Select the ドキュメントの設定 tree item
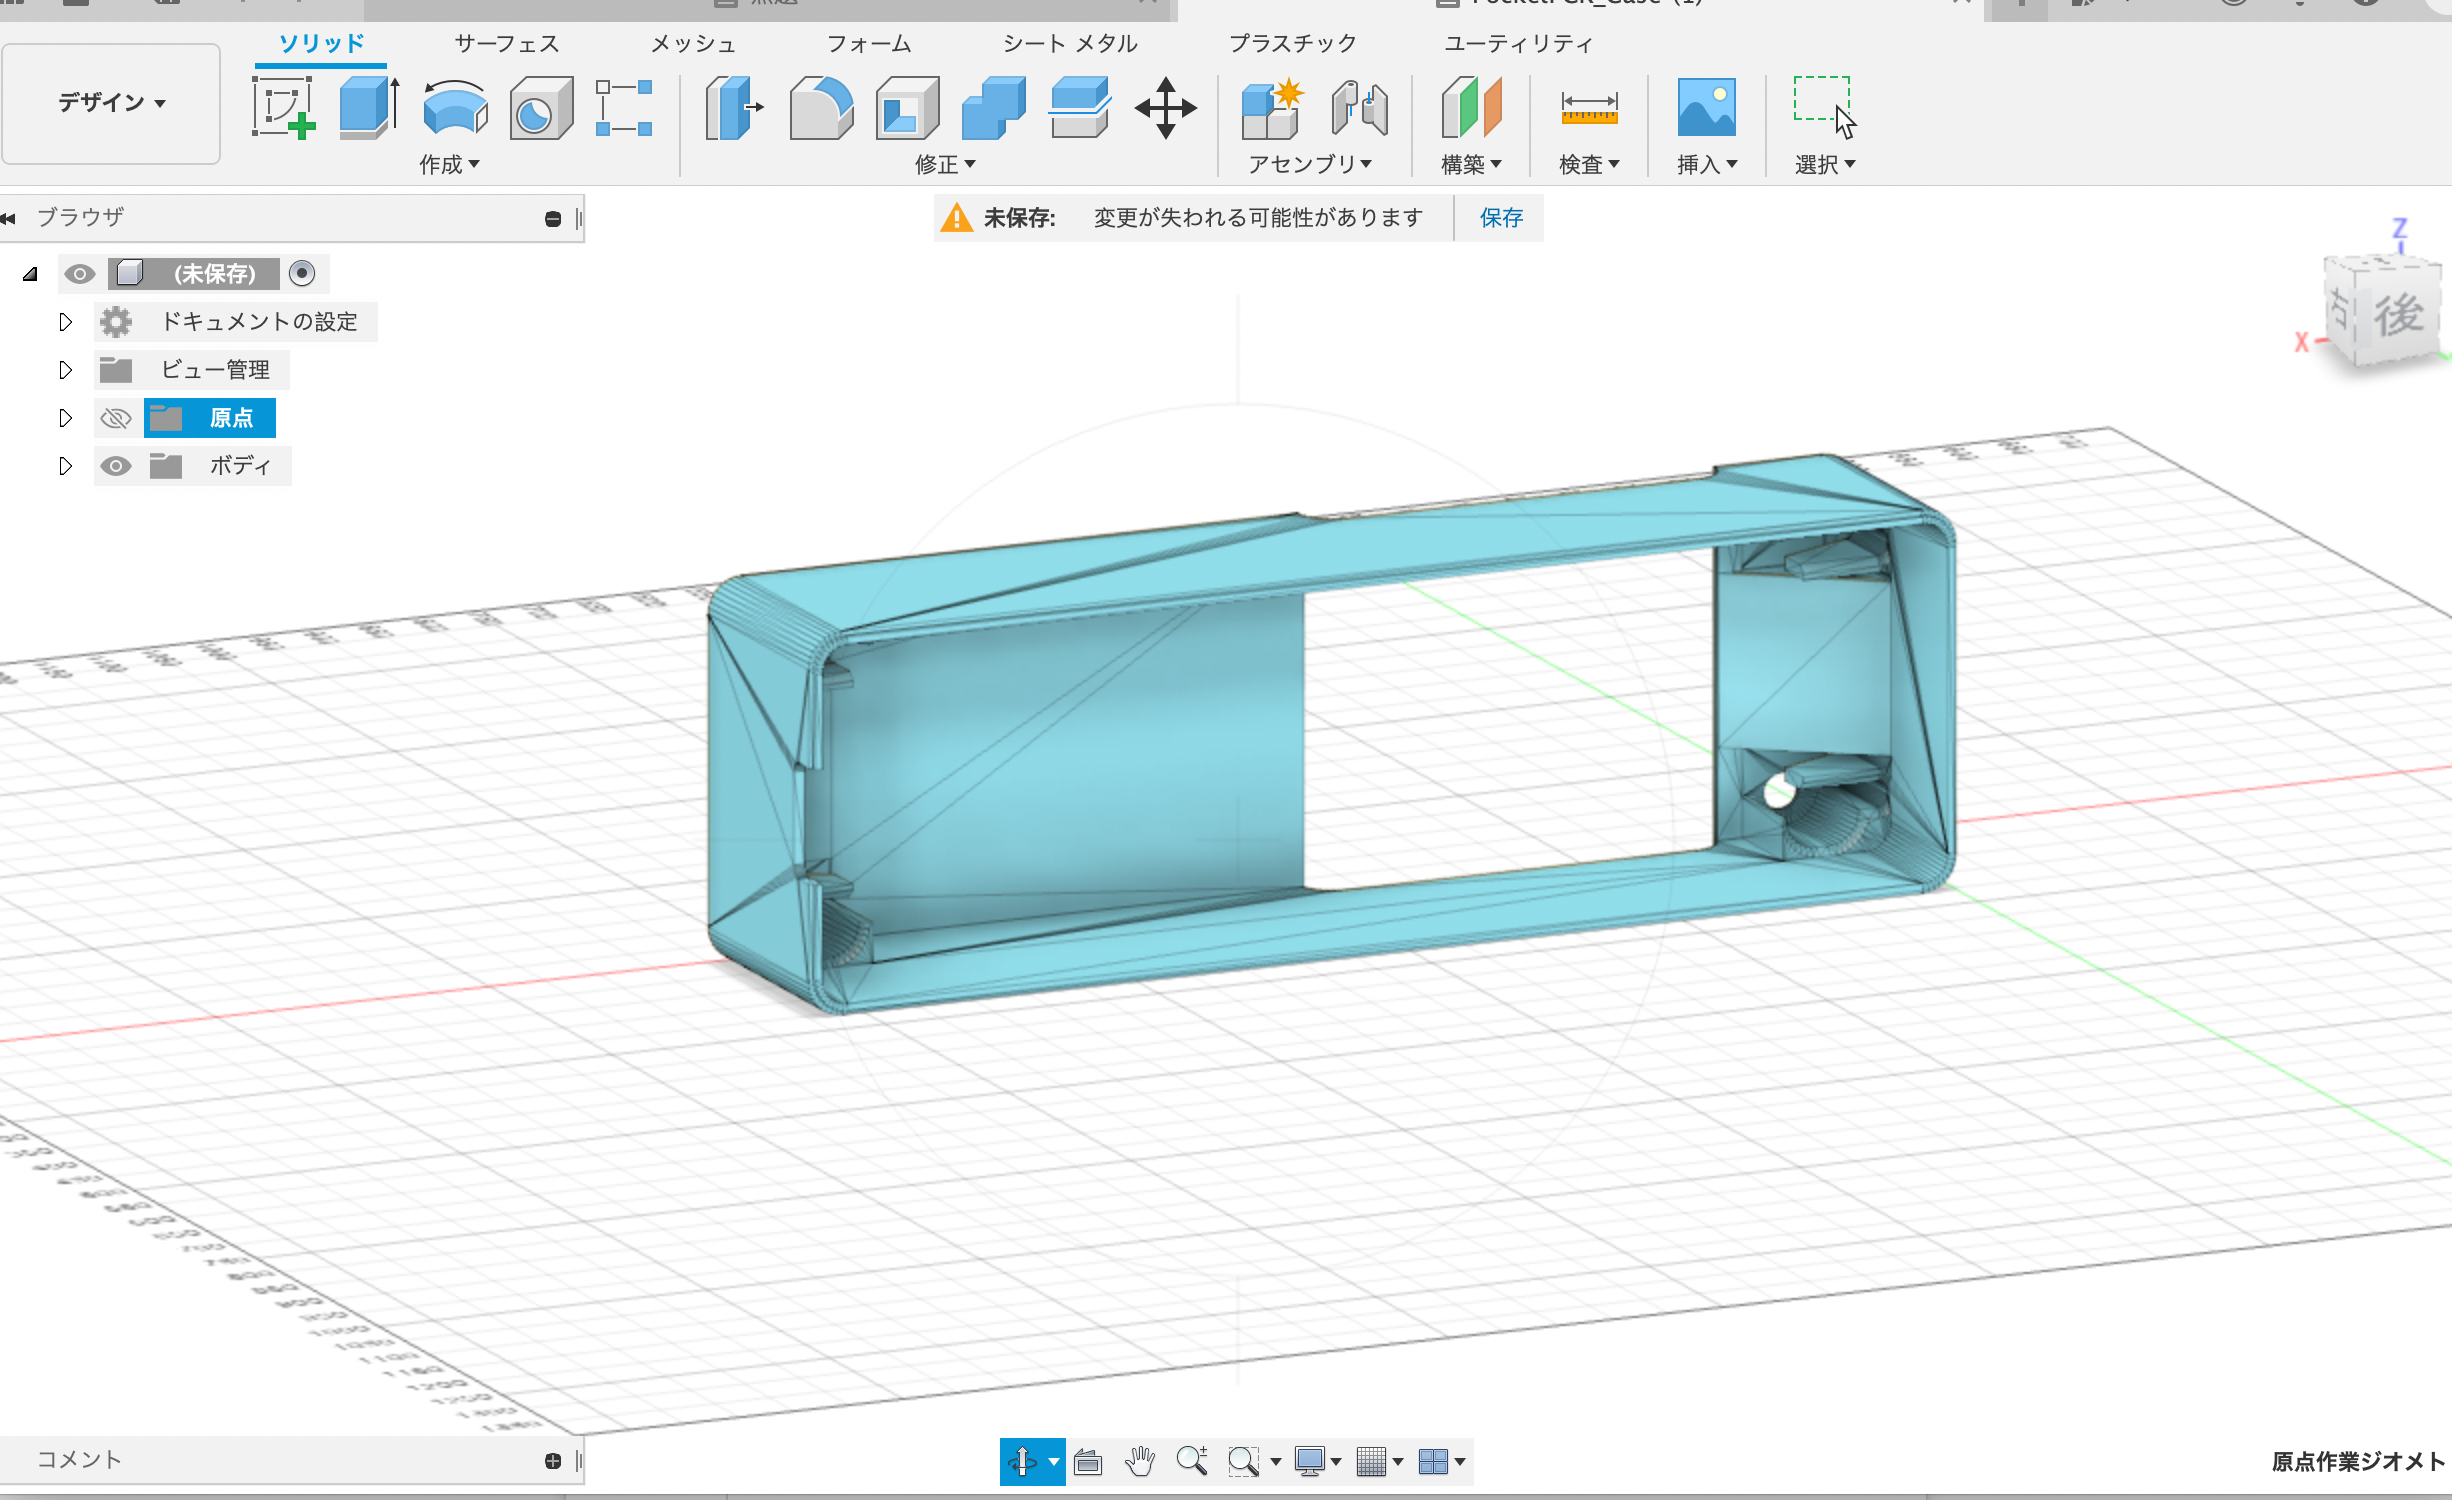Image resolution: width=2452 pixels, height=1500 pixels. 259,322
